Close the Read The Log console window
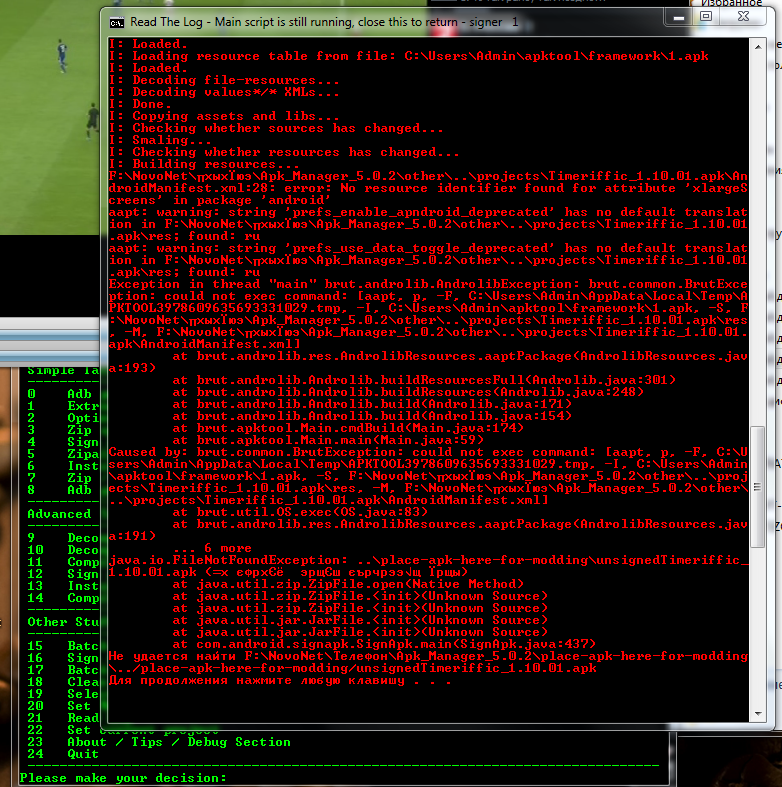The width and height of the screenshot is (782, 787). [743, 17]
